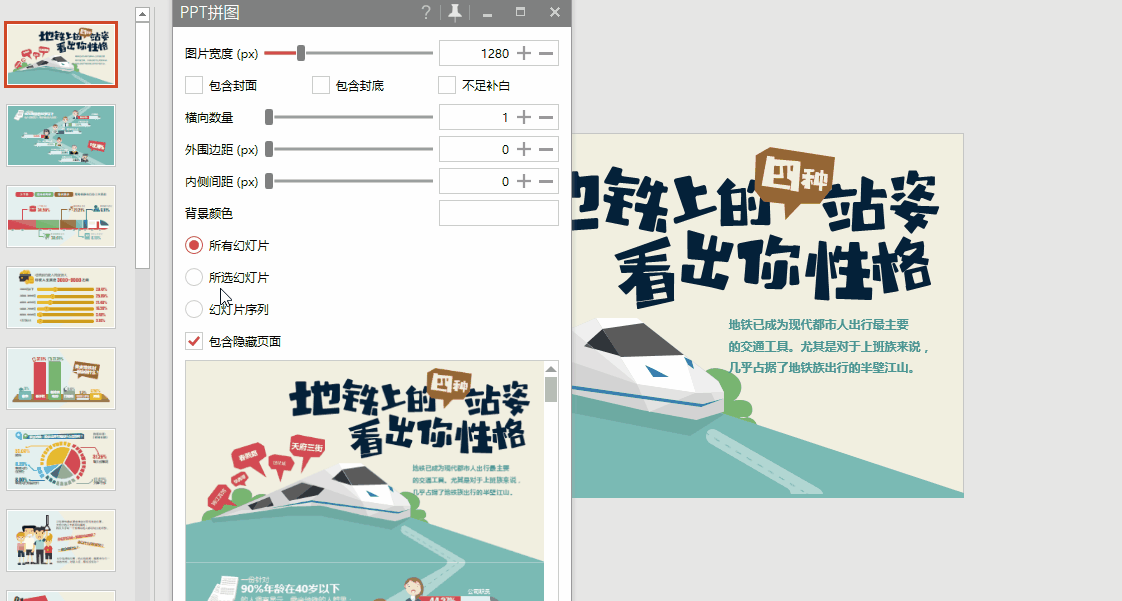The image size is (1122, 601).
Task: Select the 所选幻灯片 radio option
Action: [195, 277]
